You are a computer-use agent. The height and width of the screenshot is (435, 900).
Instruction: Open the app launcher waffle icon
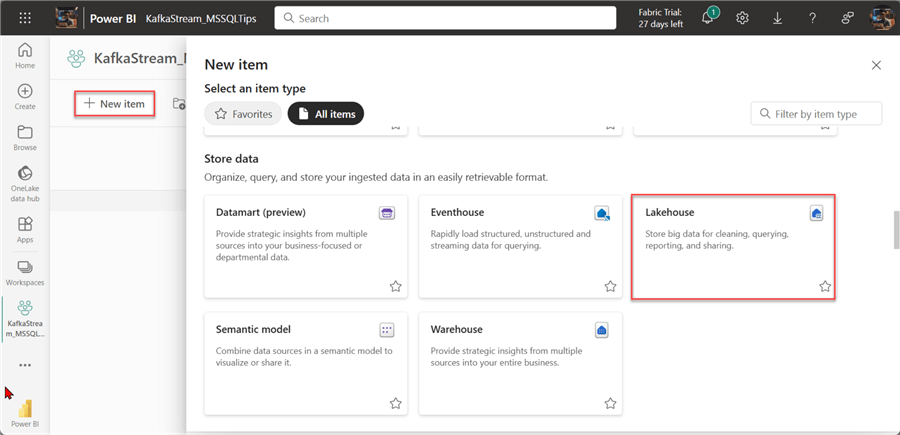25,18
